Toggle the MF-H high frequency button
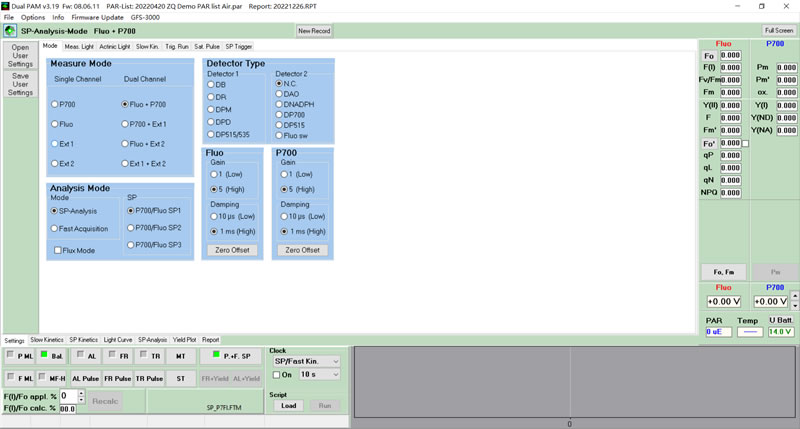 pyautogui.click(x=52, y=379)
